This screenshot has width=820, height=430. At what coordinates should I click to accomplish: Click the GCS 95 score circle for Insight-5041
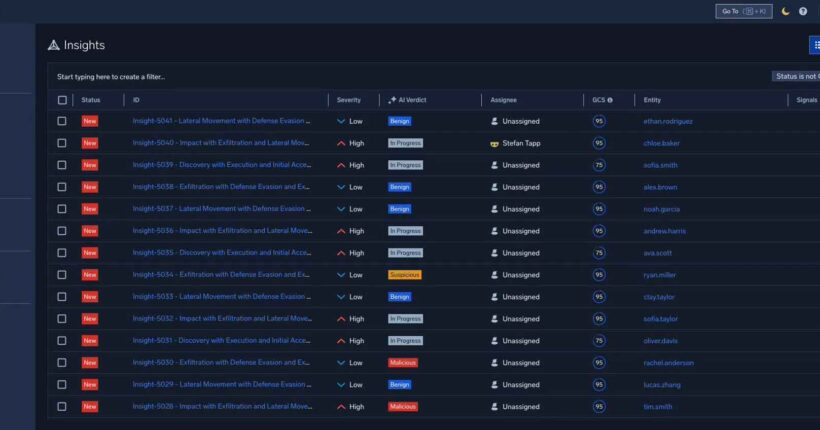pos(599,121)
